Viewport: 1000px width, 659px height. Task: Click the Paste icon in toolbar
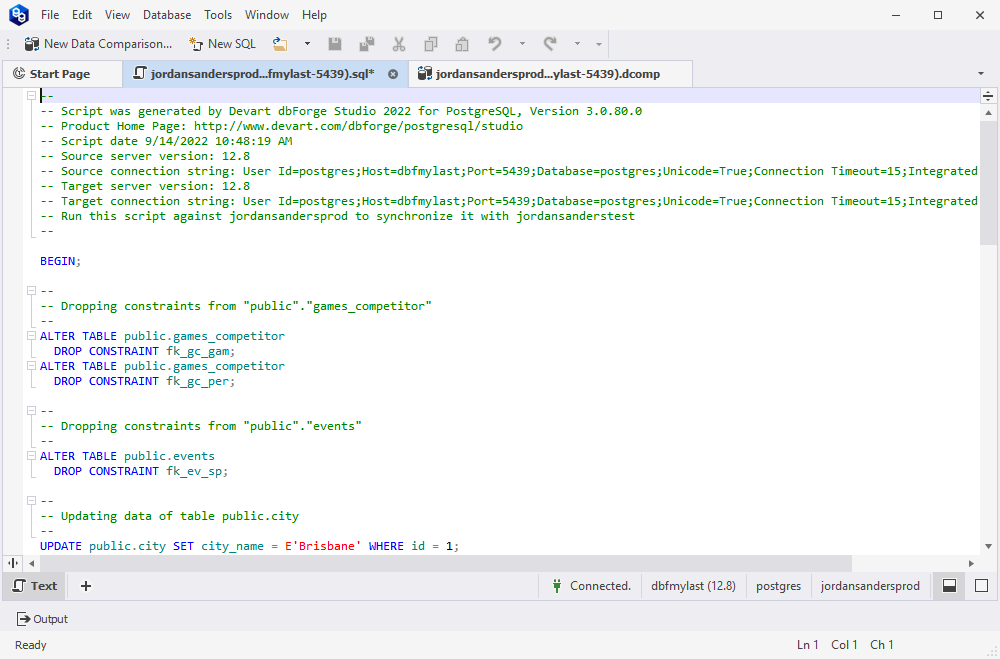coord(462,44)
